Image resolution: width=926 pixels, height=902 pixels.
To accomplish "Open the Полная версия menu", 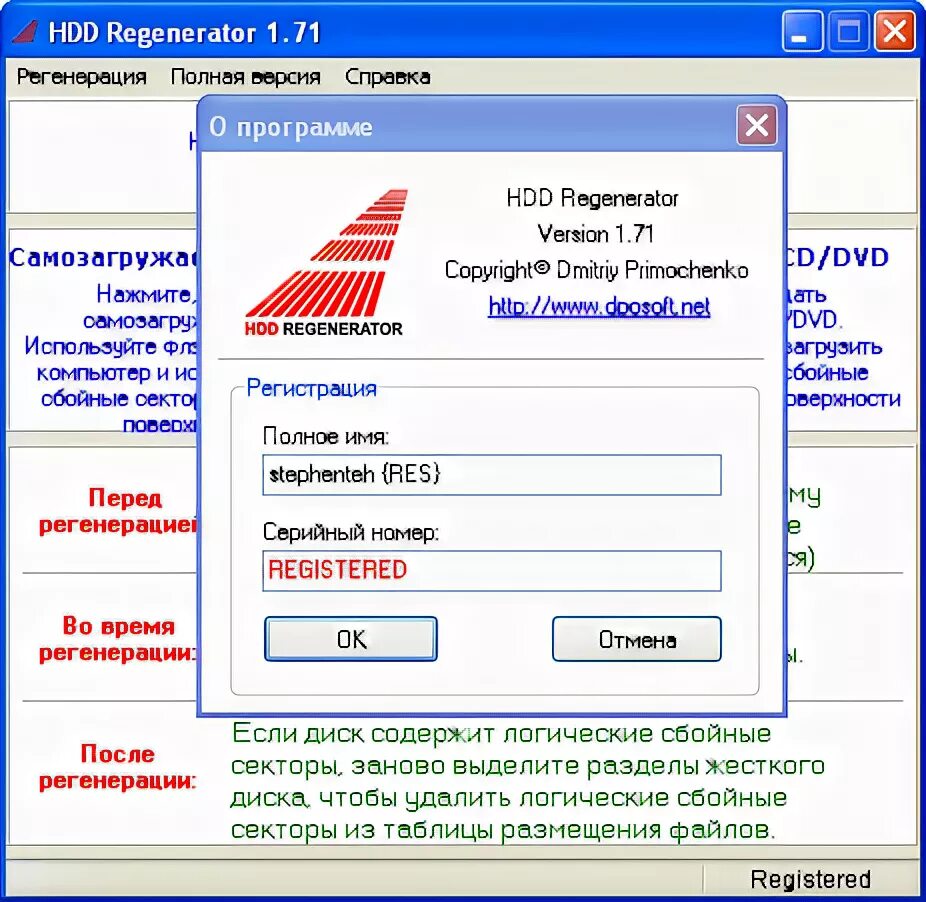I will click(x=245, y=77).
